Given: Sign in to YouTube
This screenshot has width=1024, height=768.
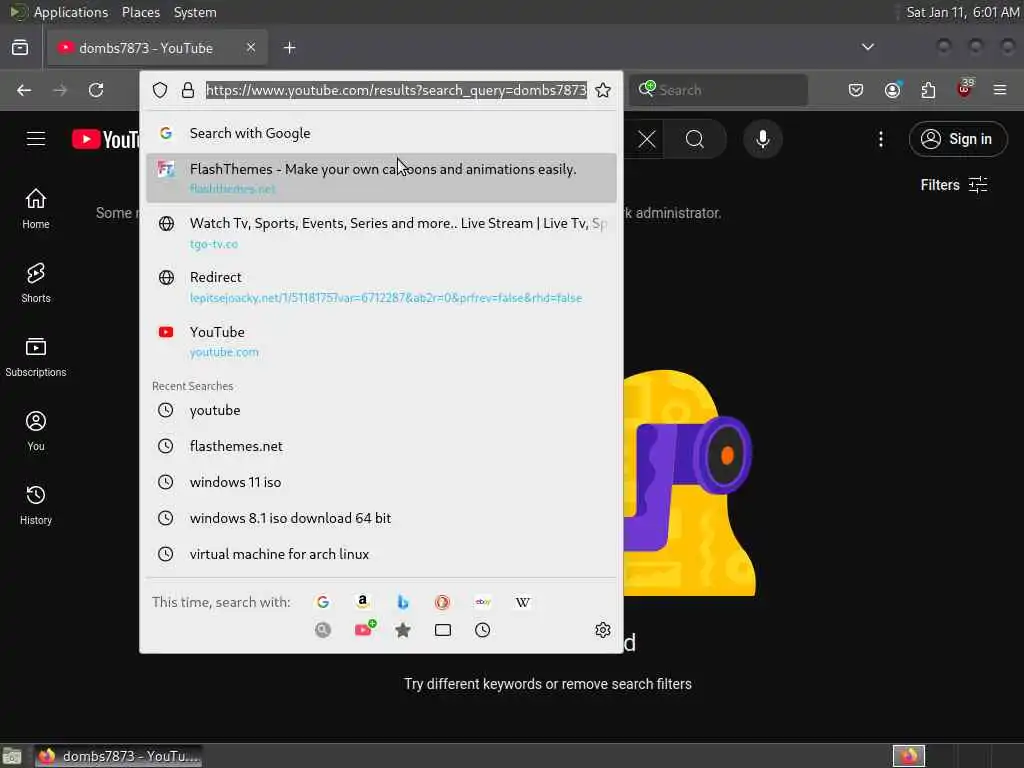Looking at the screenshot, I should point(958,139).
